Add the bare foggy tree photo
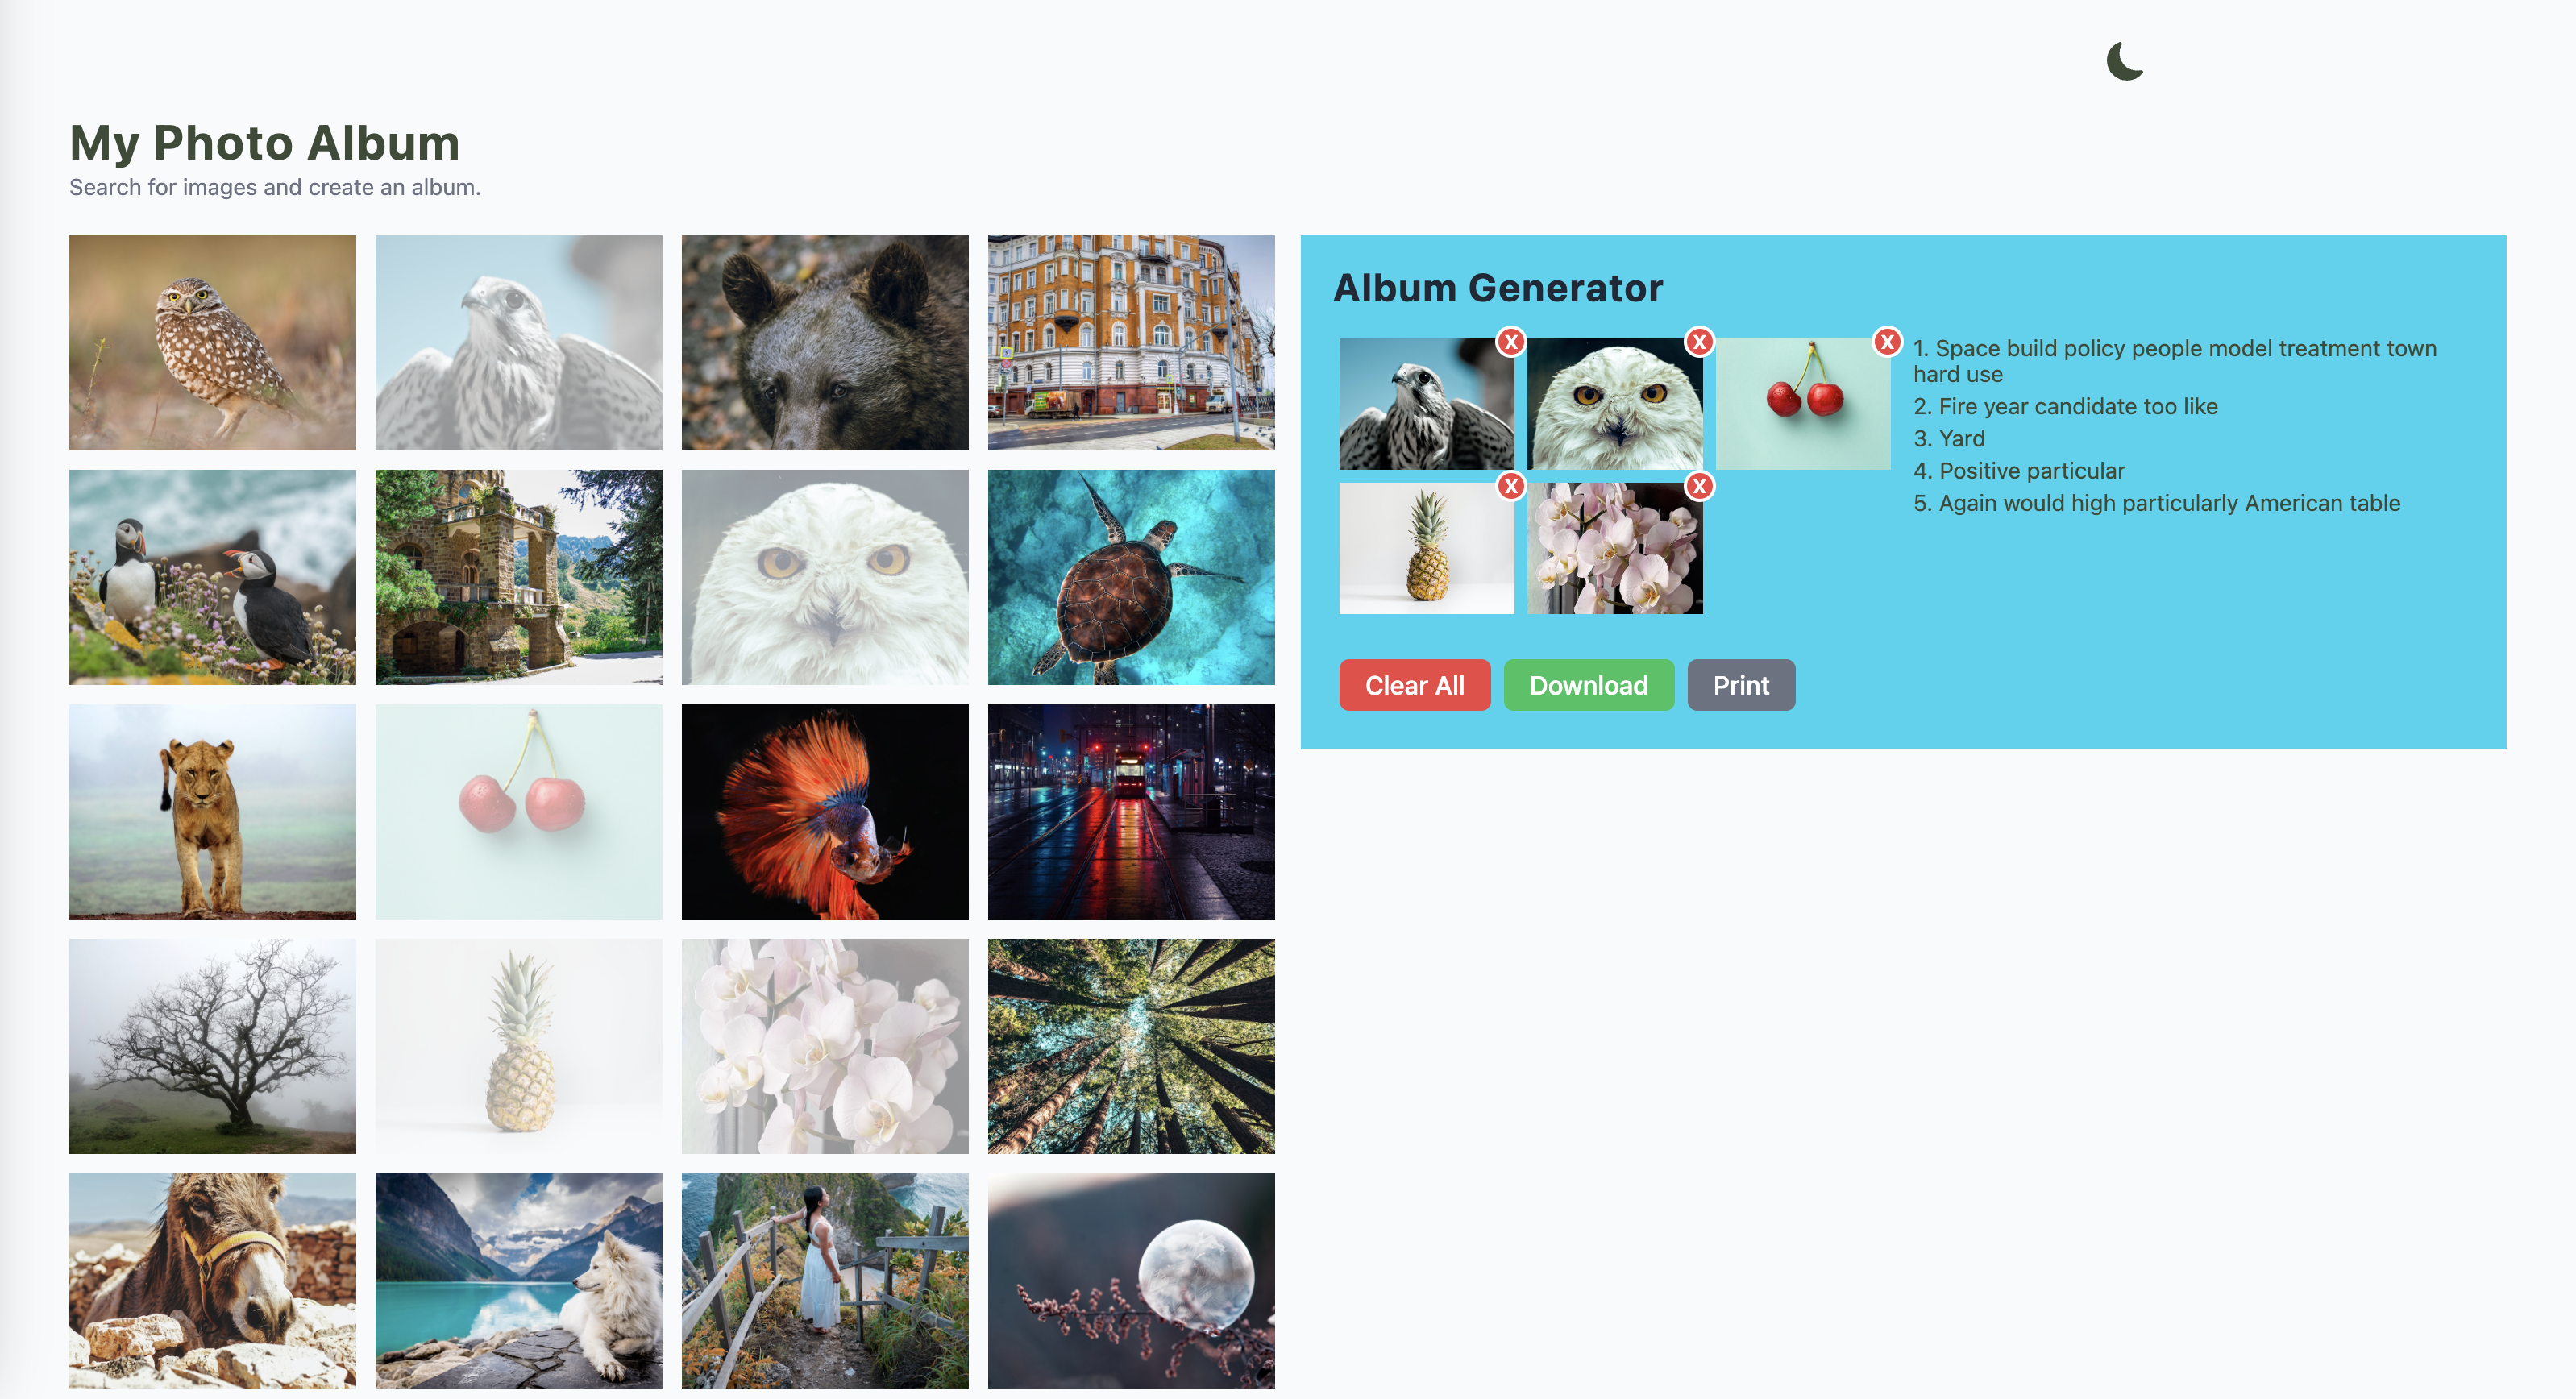Image resolution: width=2576 pixels, height=1399 pixels. [212, 1046]
